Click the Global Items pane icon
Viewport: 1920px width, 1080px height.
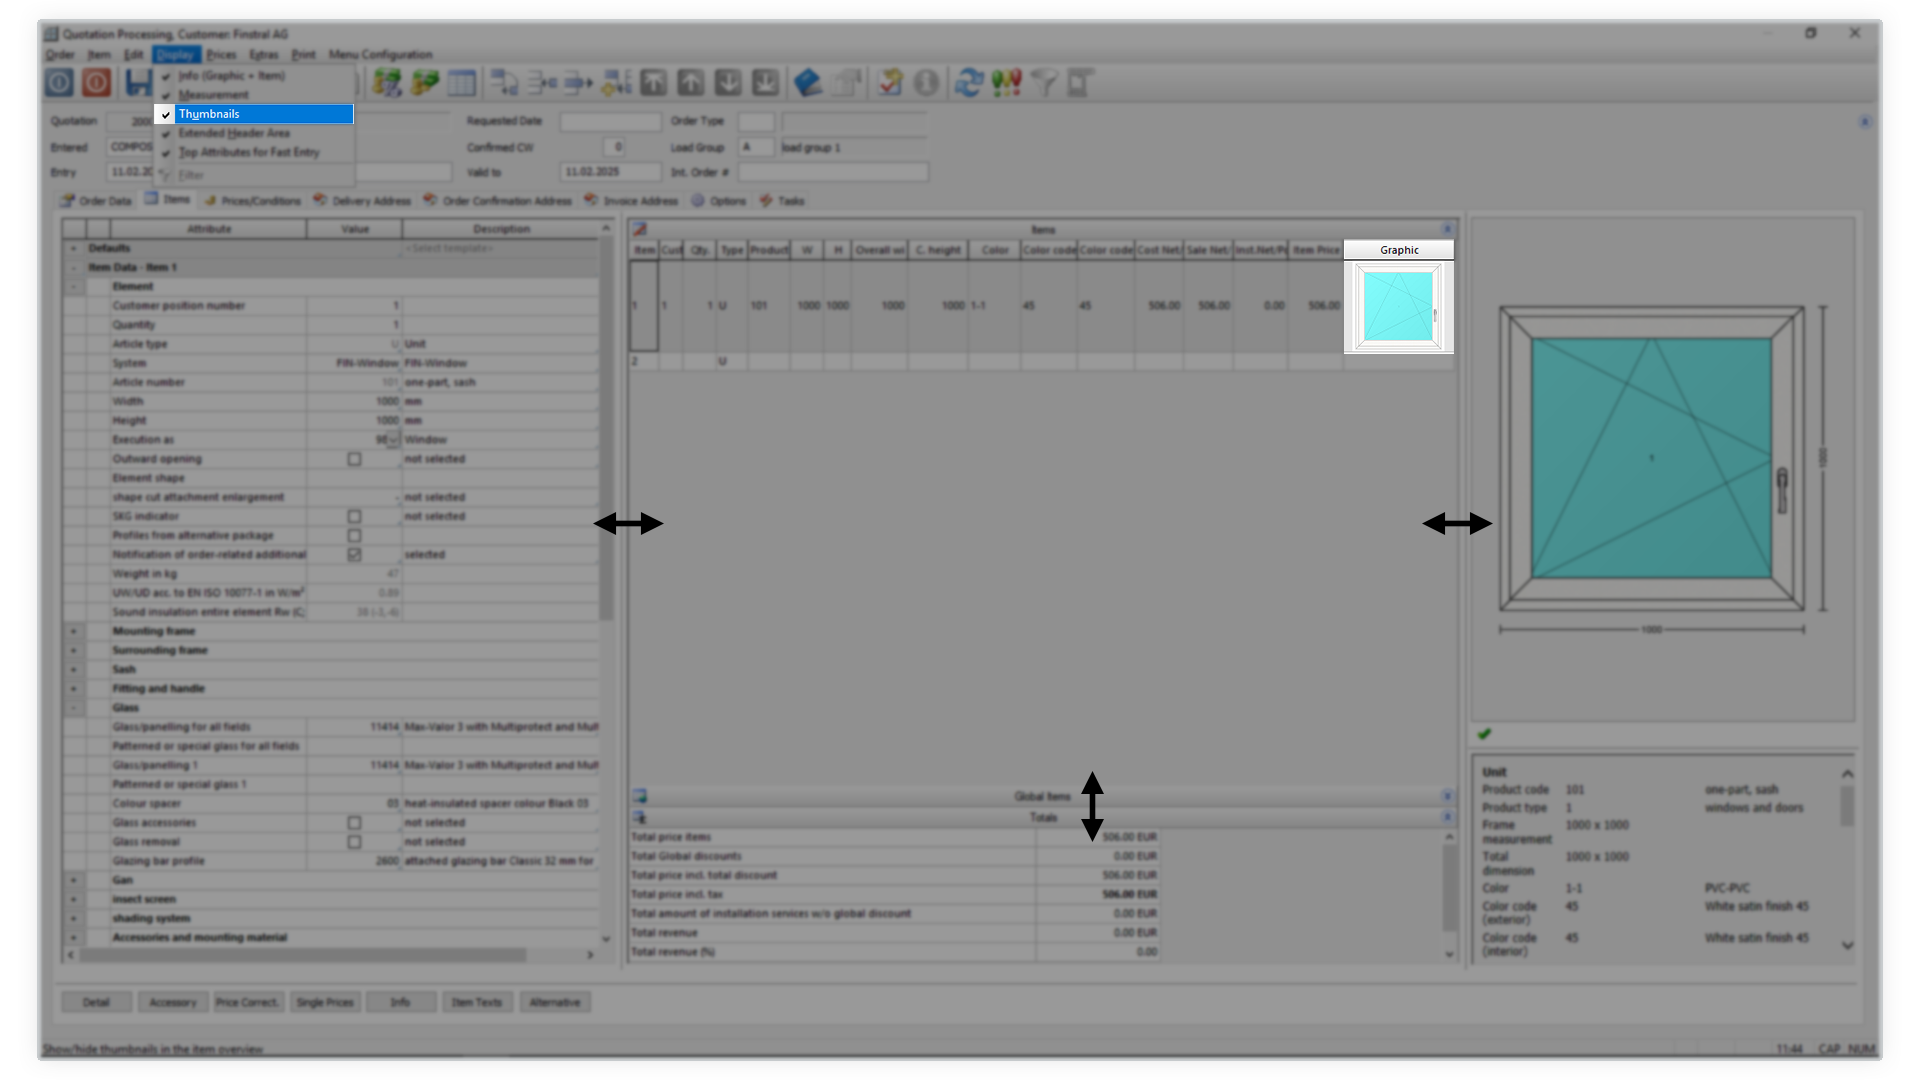[x=640, y=796]
